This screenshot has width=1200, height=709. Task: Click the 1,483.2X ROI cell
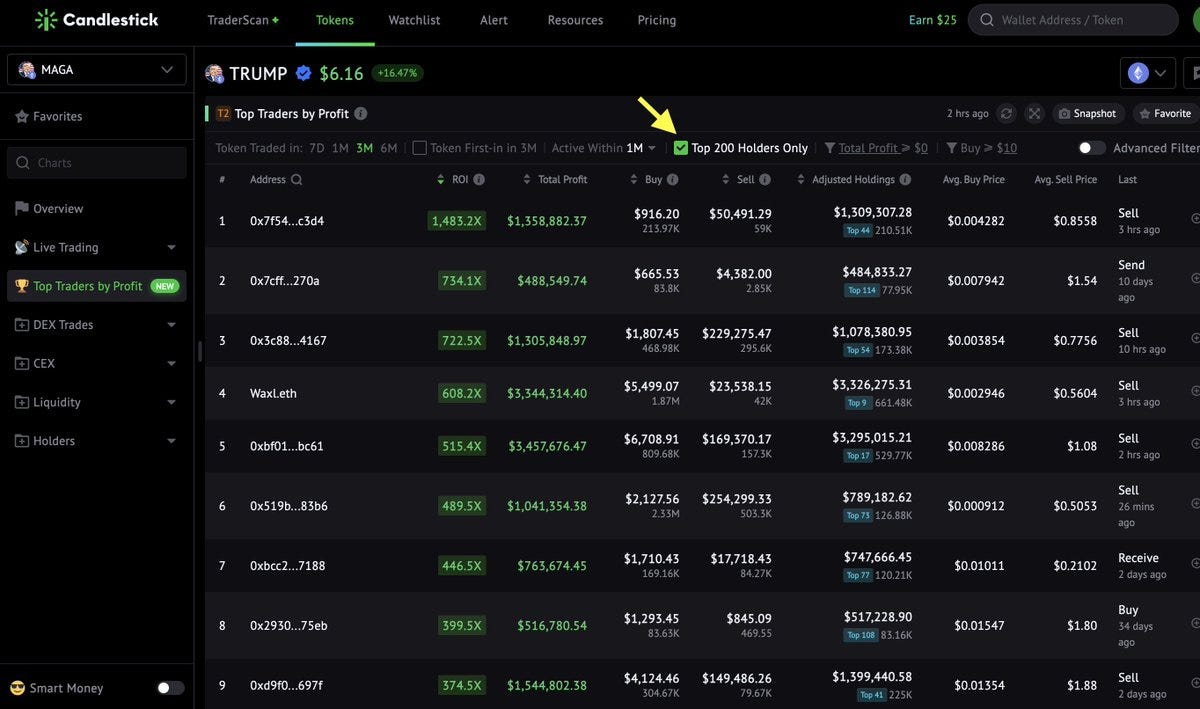pyautogui.click(x=457, y=221)
